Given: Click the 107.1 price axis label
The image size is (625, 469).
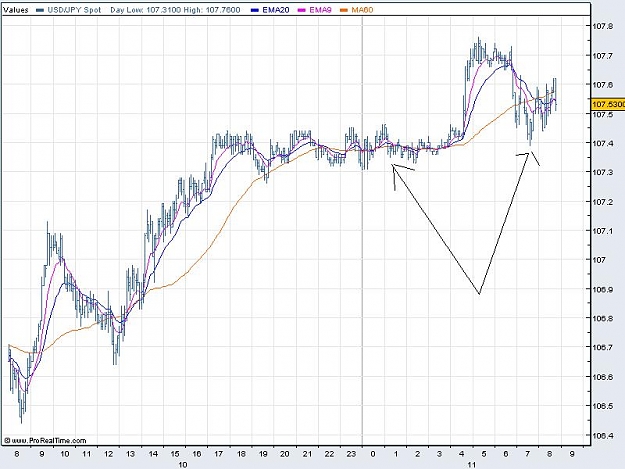Looking at the screenshot, I should [x=603, y=231].
